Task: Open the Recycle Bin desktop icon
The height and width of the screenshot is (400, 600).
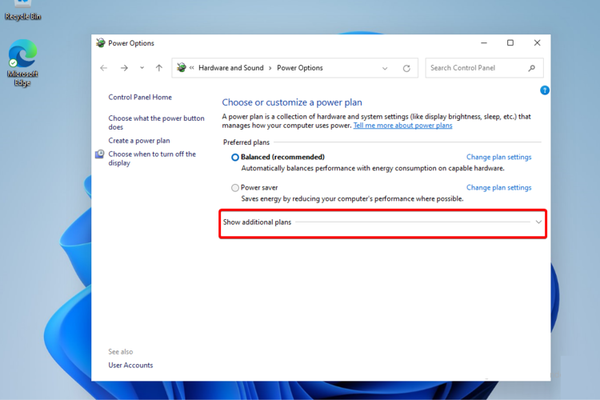Action: pyautogui.click(x=22, y=10)
